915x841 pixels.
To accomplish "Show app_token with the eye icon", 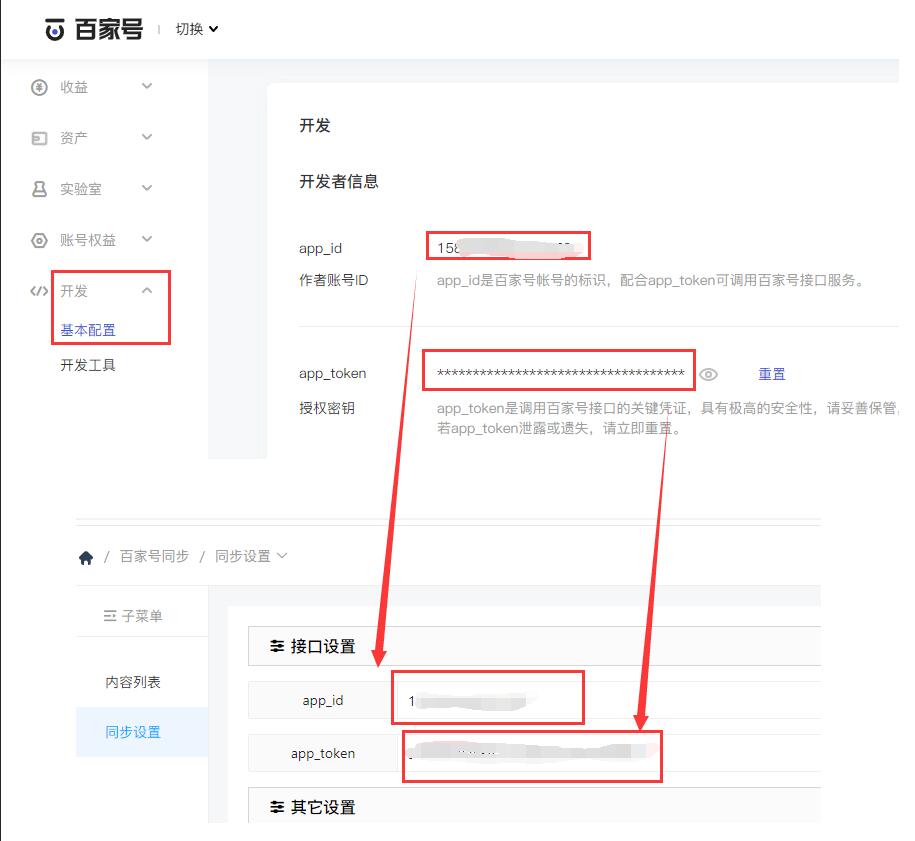I will pos(708,375).
